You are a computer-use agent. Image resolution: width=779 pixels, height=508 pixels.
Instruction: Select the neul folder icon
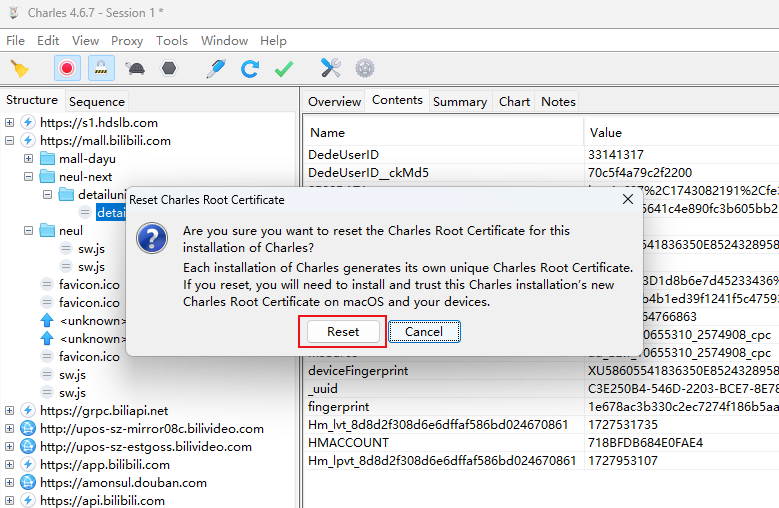click(47, 230)
